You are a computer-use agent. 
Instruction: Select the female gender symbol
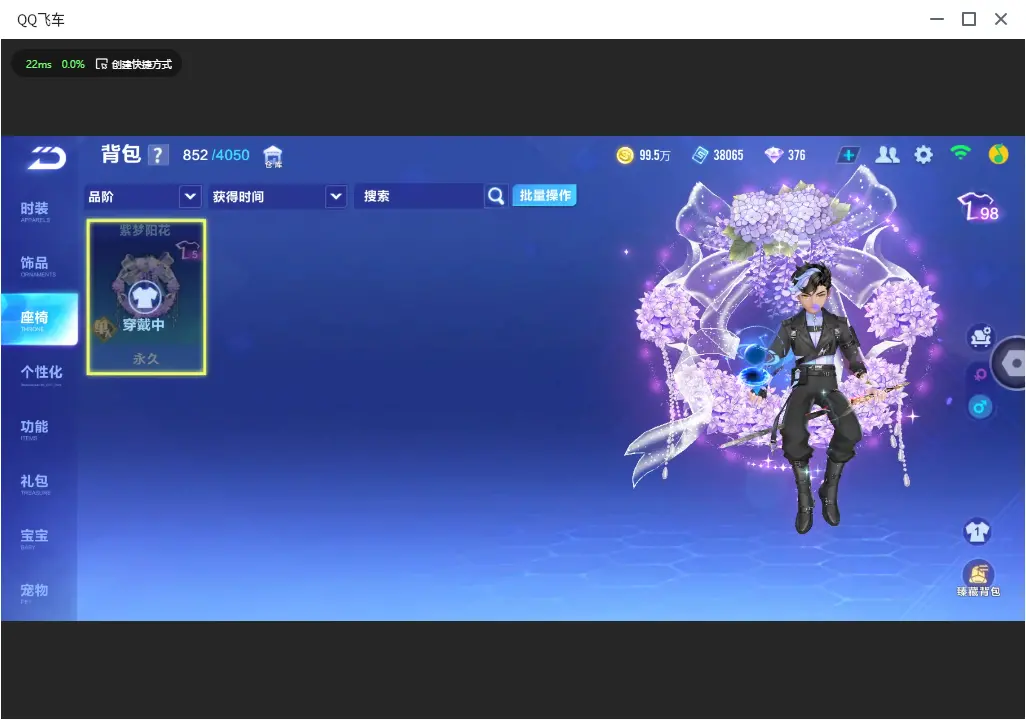[980, 375]
